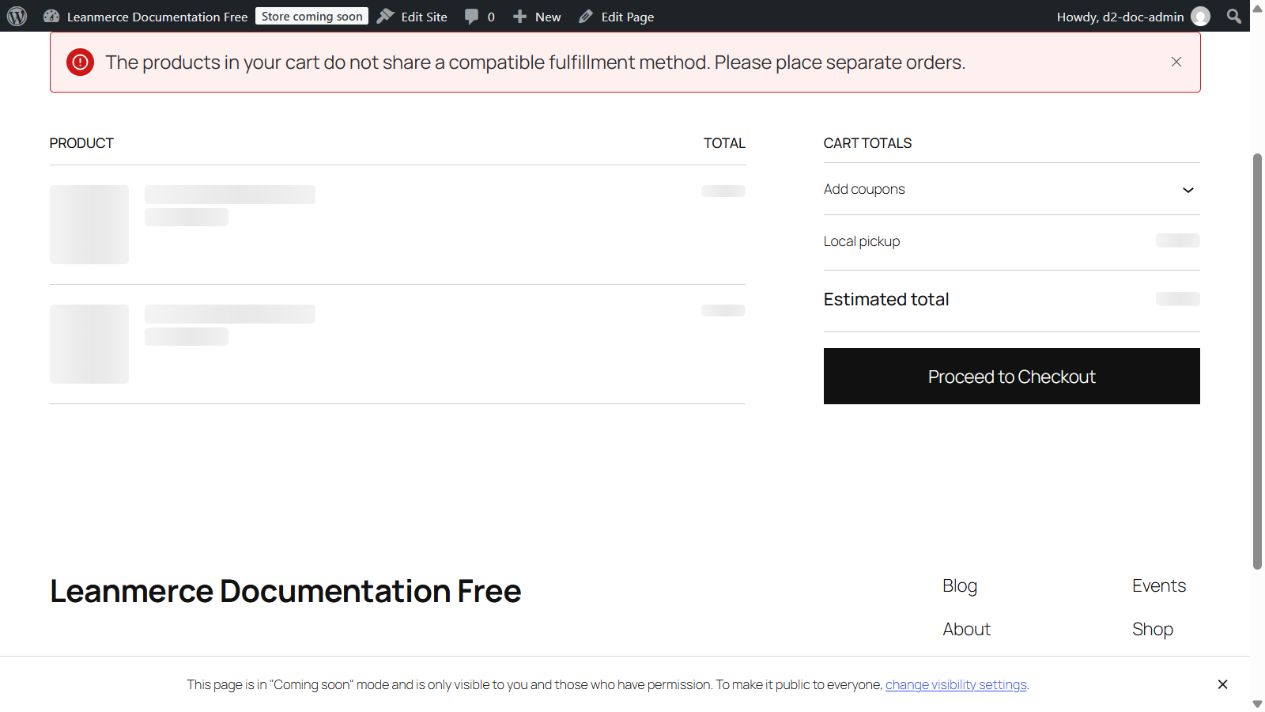The image size is (1265, 712).
Task: Open the admin bar search icon
Action: [x=1234, y=16]
